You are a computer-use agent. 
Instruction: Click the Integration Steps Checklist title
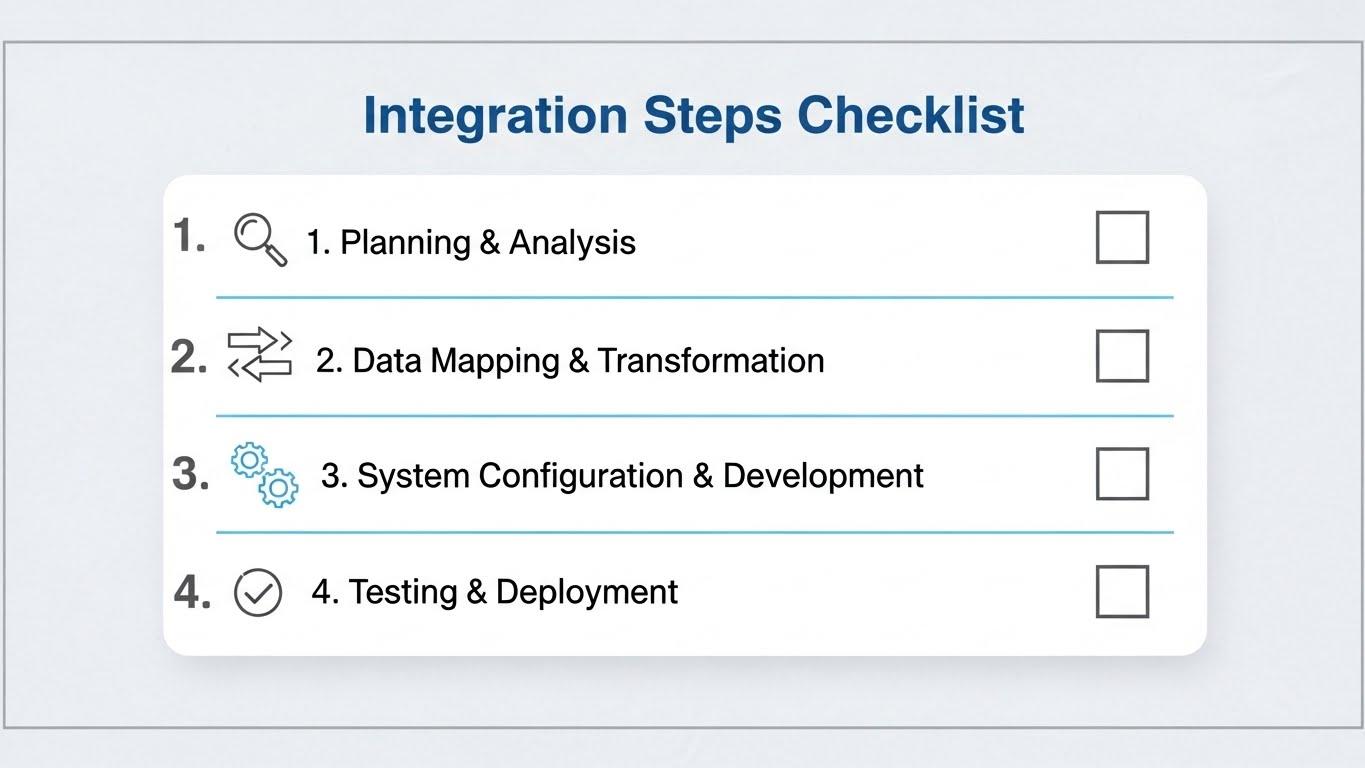693,115
